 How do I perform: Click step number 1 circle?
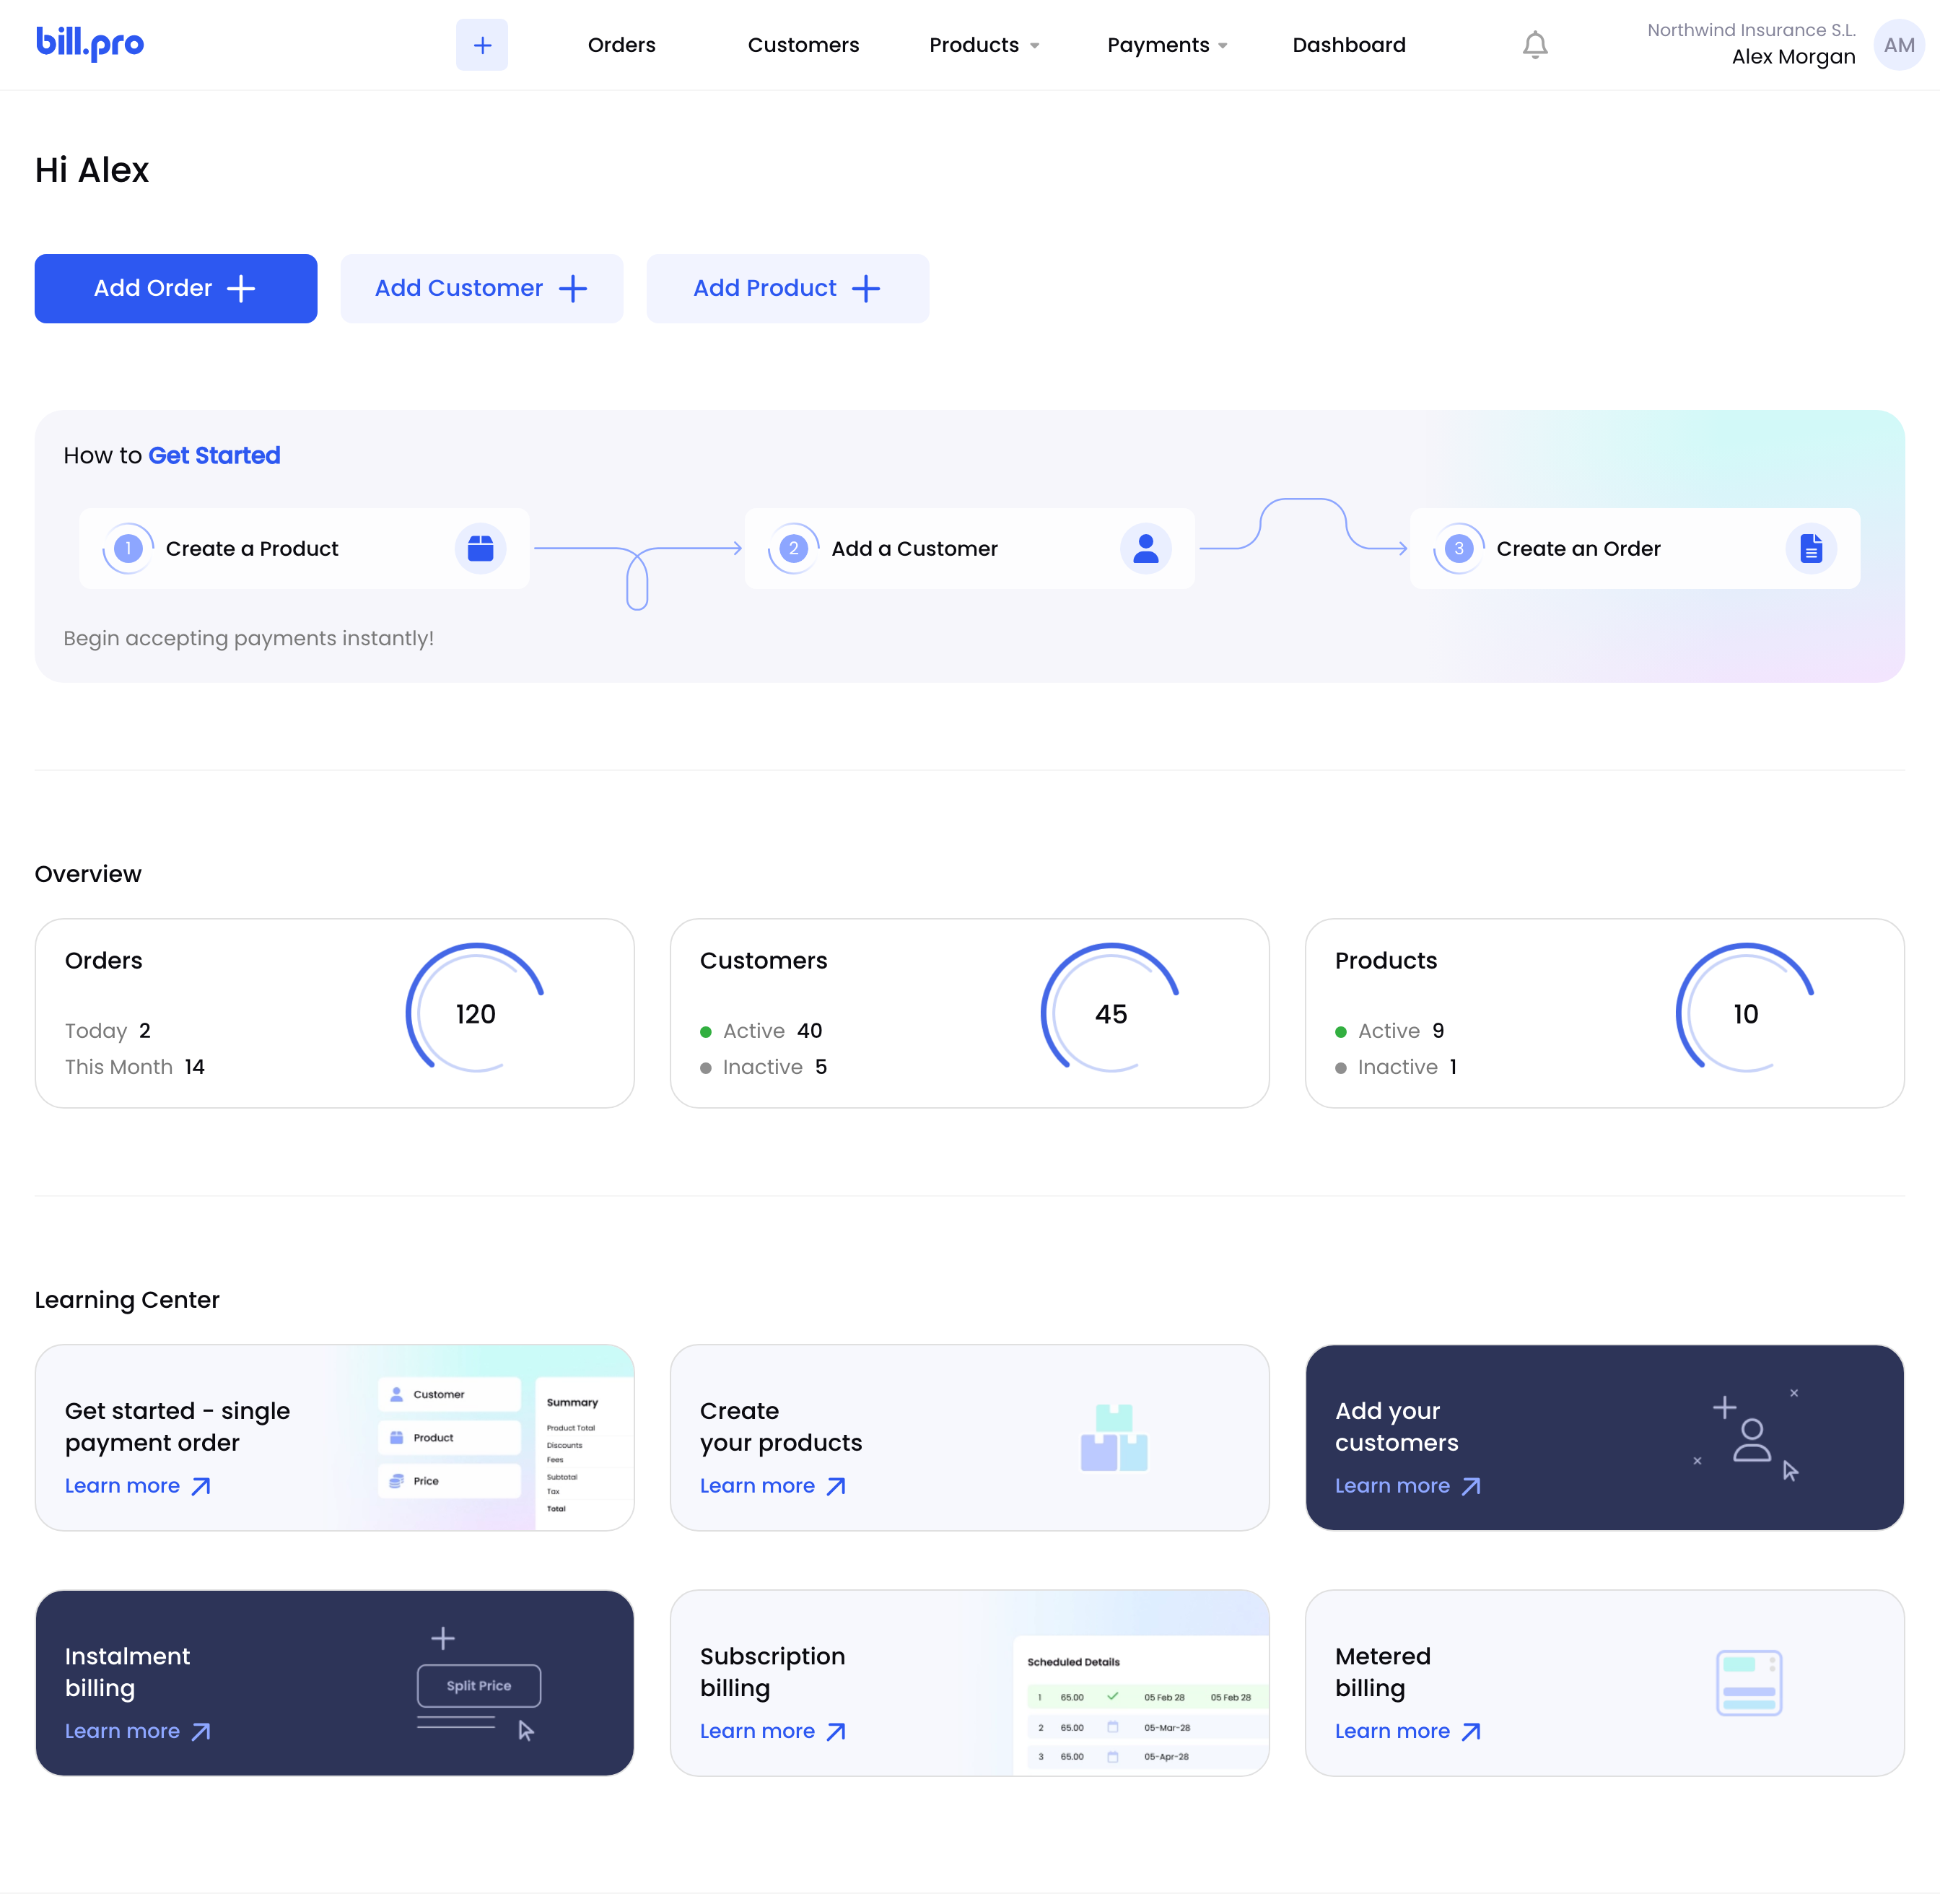tap(128, 548)
